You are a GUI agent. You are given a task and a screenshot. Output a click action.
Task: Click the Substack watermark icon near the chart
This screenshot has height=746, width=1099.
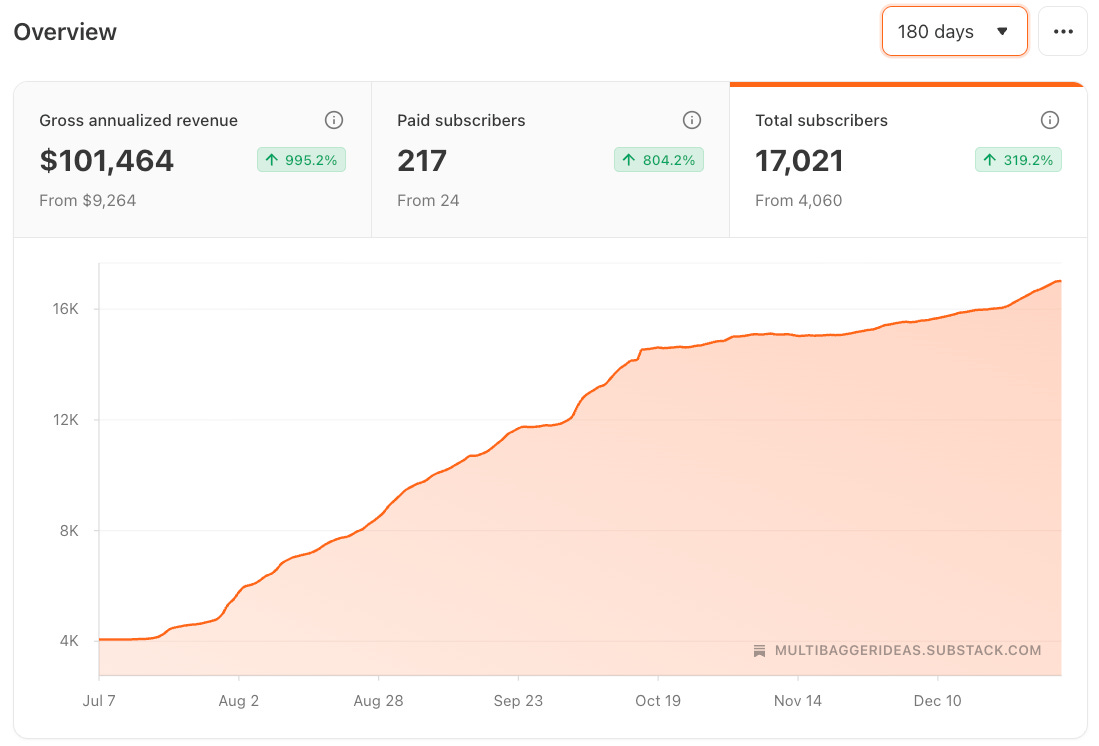click(759, 650)
